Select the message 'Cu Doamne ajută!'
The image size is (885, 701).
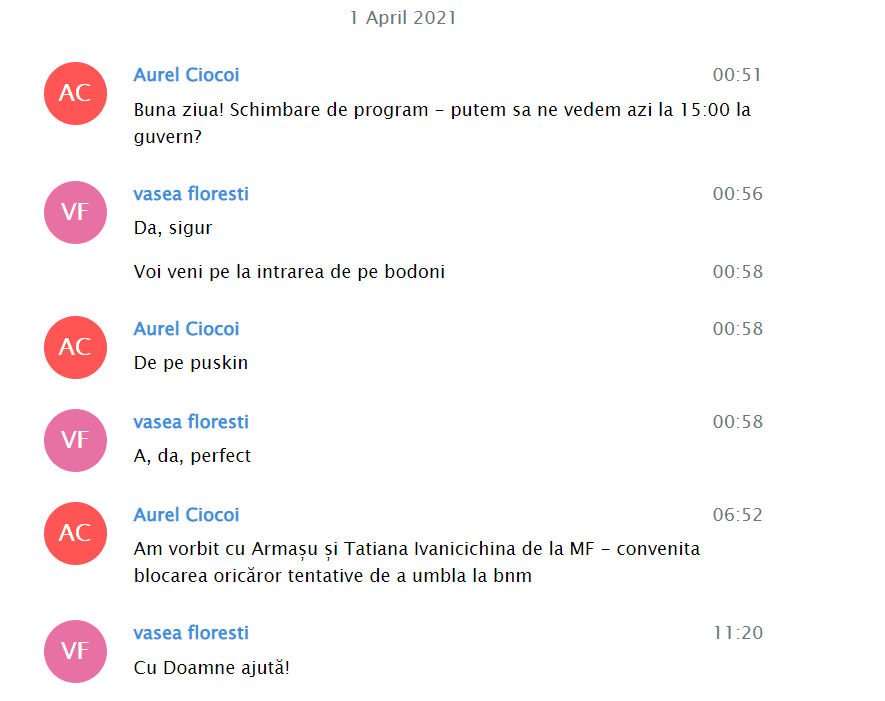point(212,668)
